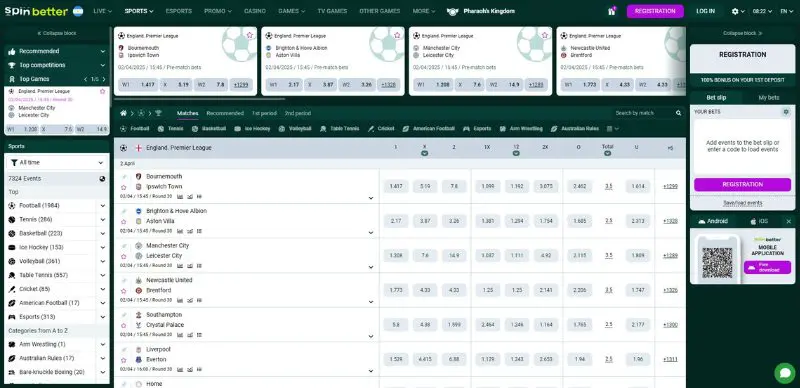Screen dimensions: 800x388
Task: Select the Australian Rules sport filter
Action: click(575, 129)
